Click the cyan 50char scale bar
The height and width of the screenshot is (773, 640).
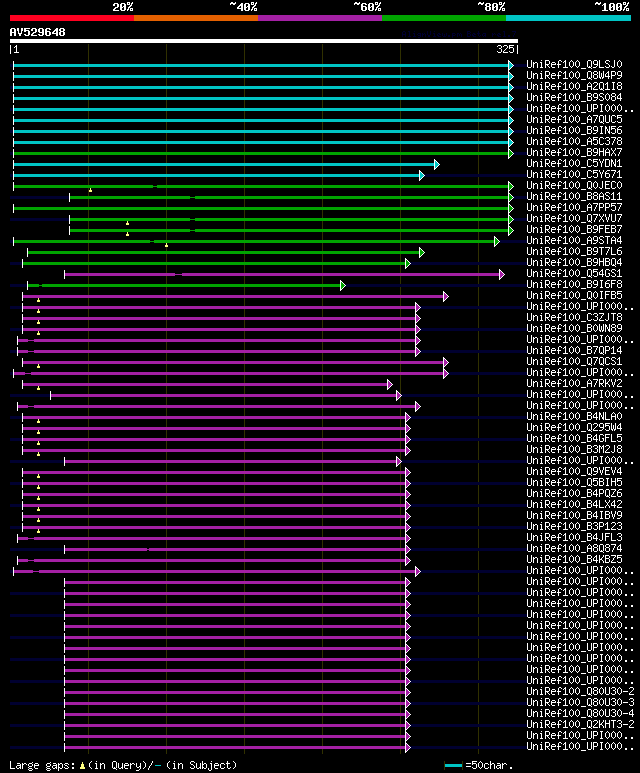click(453, 766)
